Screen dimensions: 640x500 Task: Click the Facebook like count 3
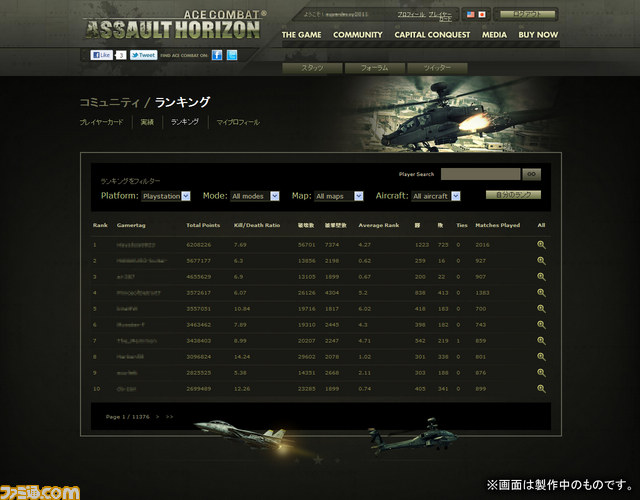click(x=121, y=55)
